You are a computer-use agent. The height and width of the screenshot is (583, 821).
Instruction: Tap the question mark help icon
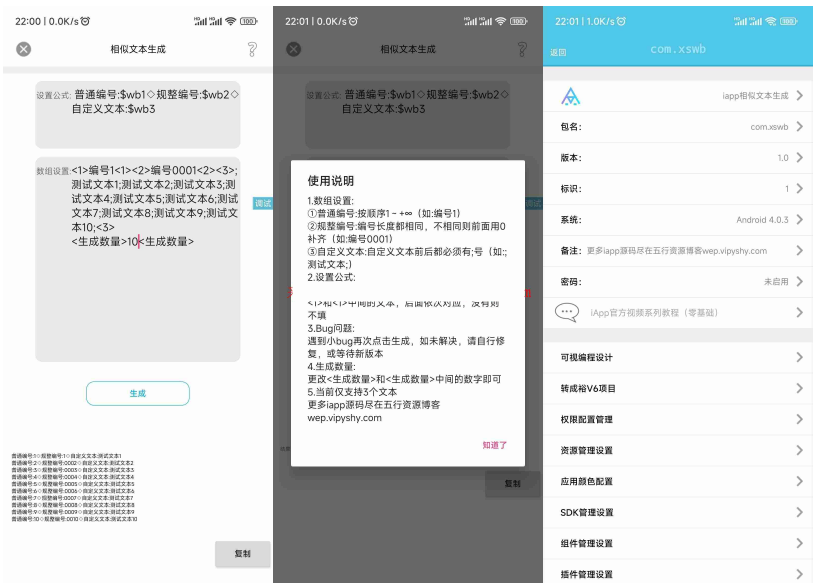pos(252,49)
